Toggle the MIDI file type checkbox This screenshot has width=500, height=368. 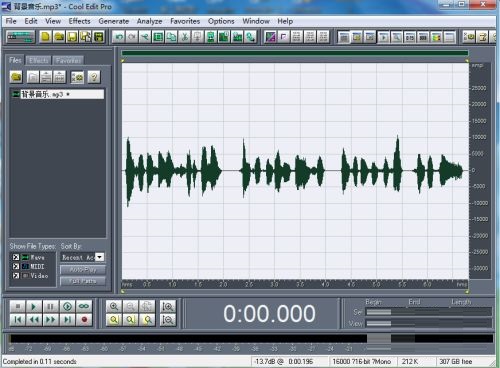pos(16,266)
